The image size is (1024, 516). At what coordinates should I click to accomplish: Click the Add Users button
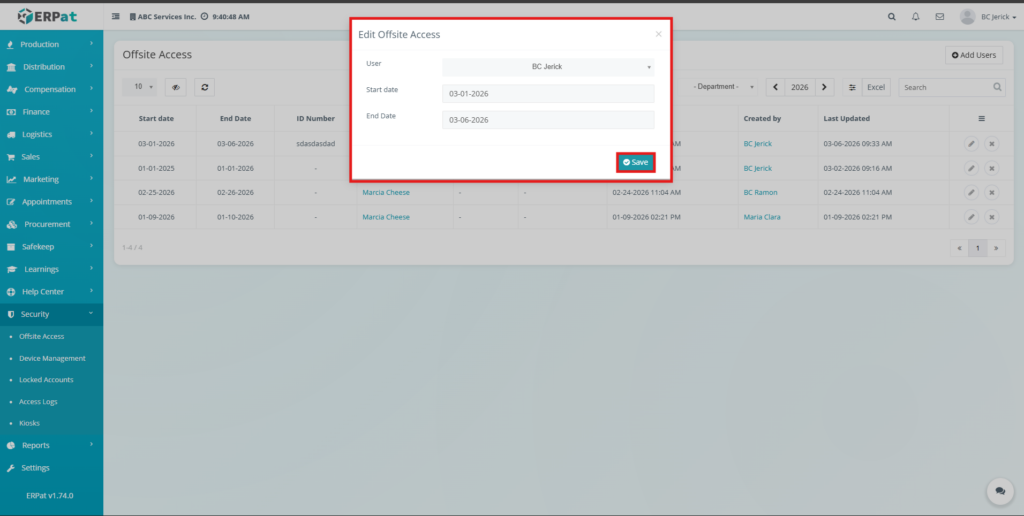tap(973, 55)
